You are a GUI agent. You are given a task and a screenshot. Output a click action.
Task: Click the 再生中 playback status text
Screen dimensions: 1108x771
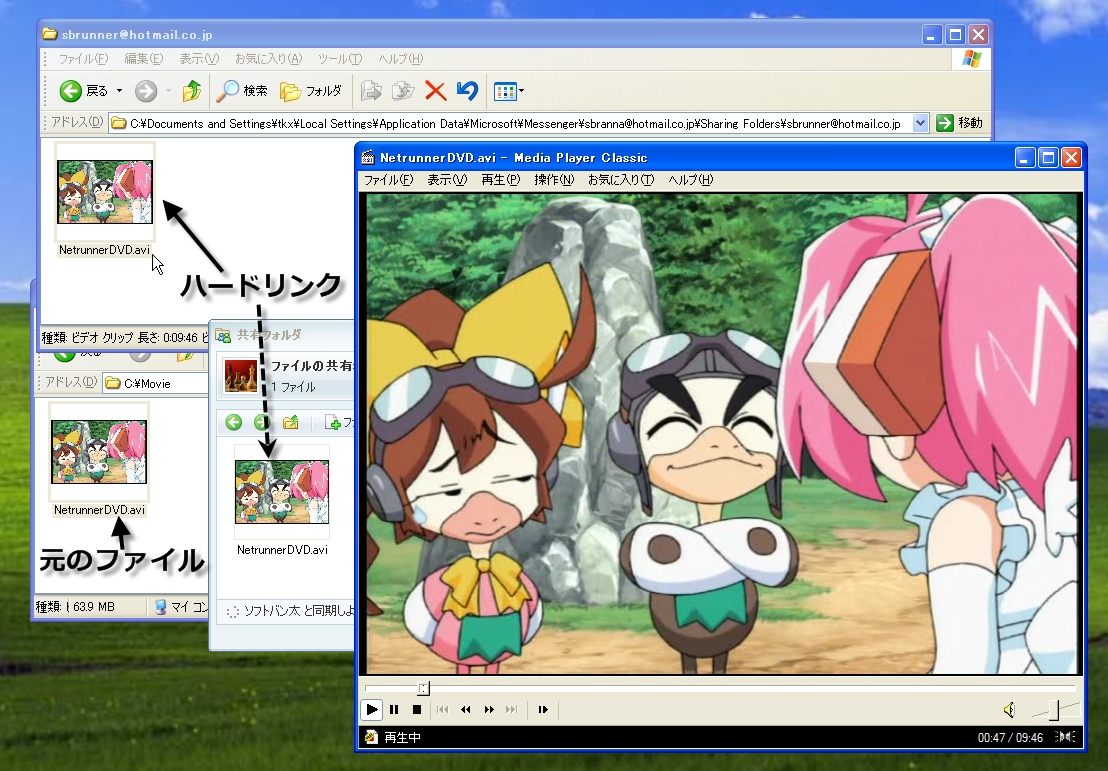403,738
